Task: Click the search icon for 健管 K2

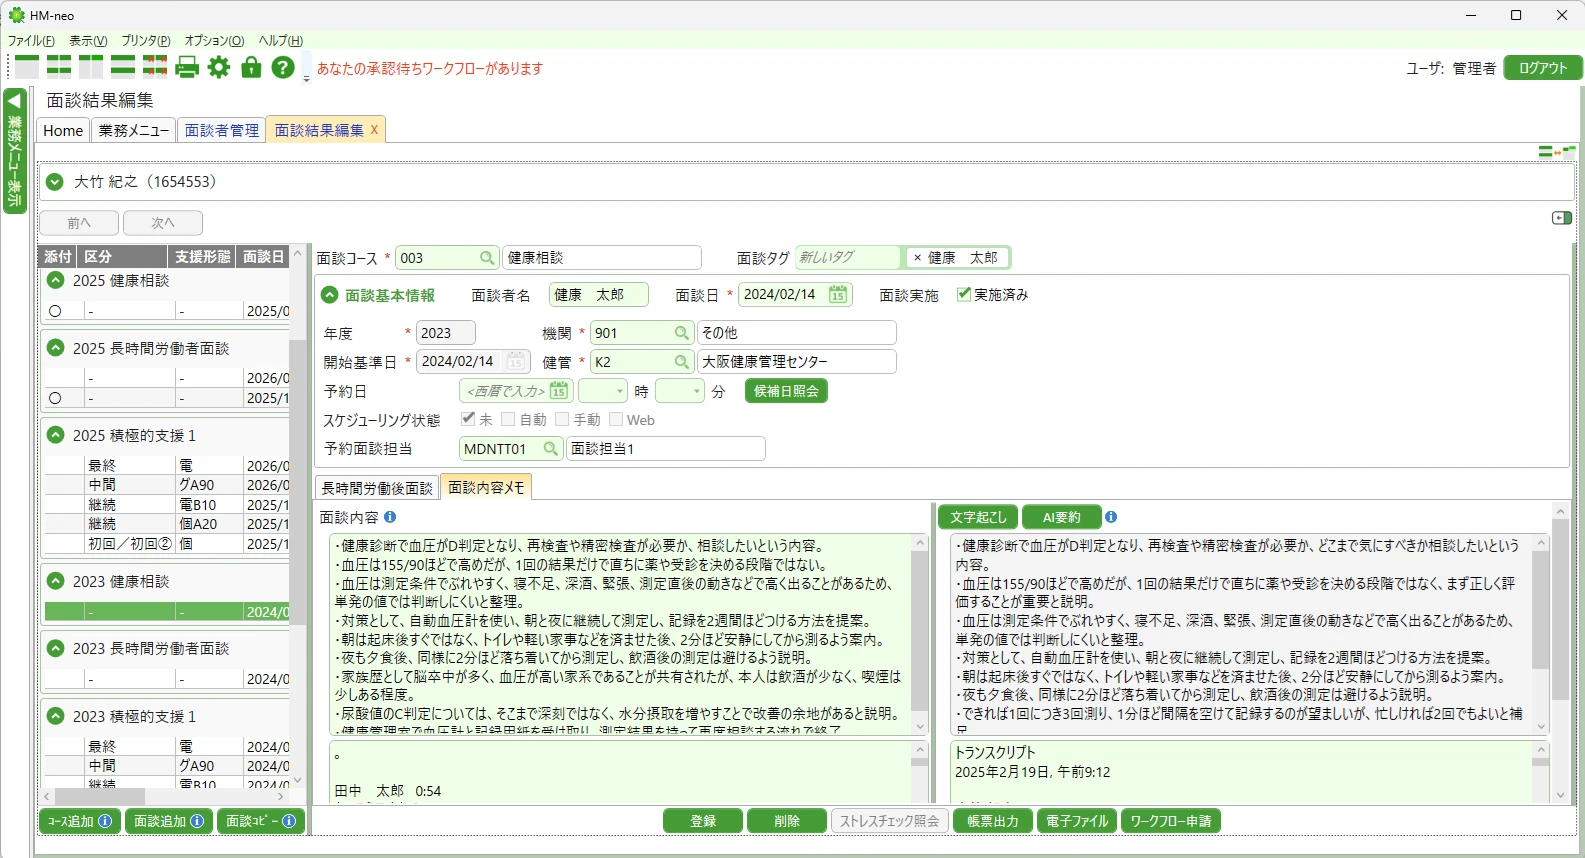Action: pyautogui.click(x=682, y=362)
